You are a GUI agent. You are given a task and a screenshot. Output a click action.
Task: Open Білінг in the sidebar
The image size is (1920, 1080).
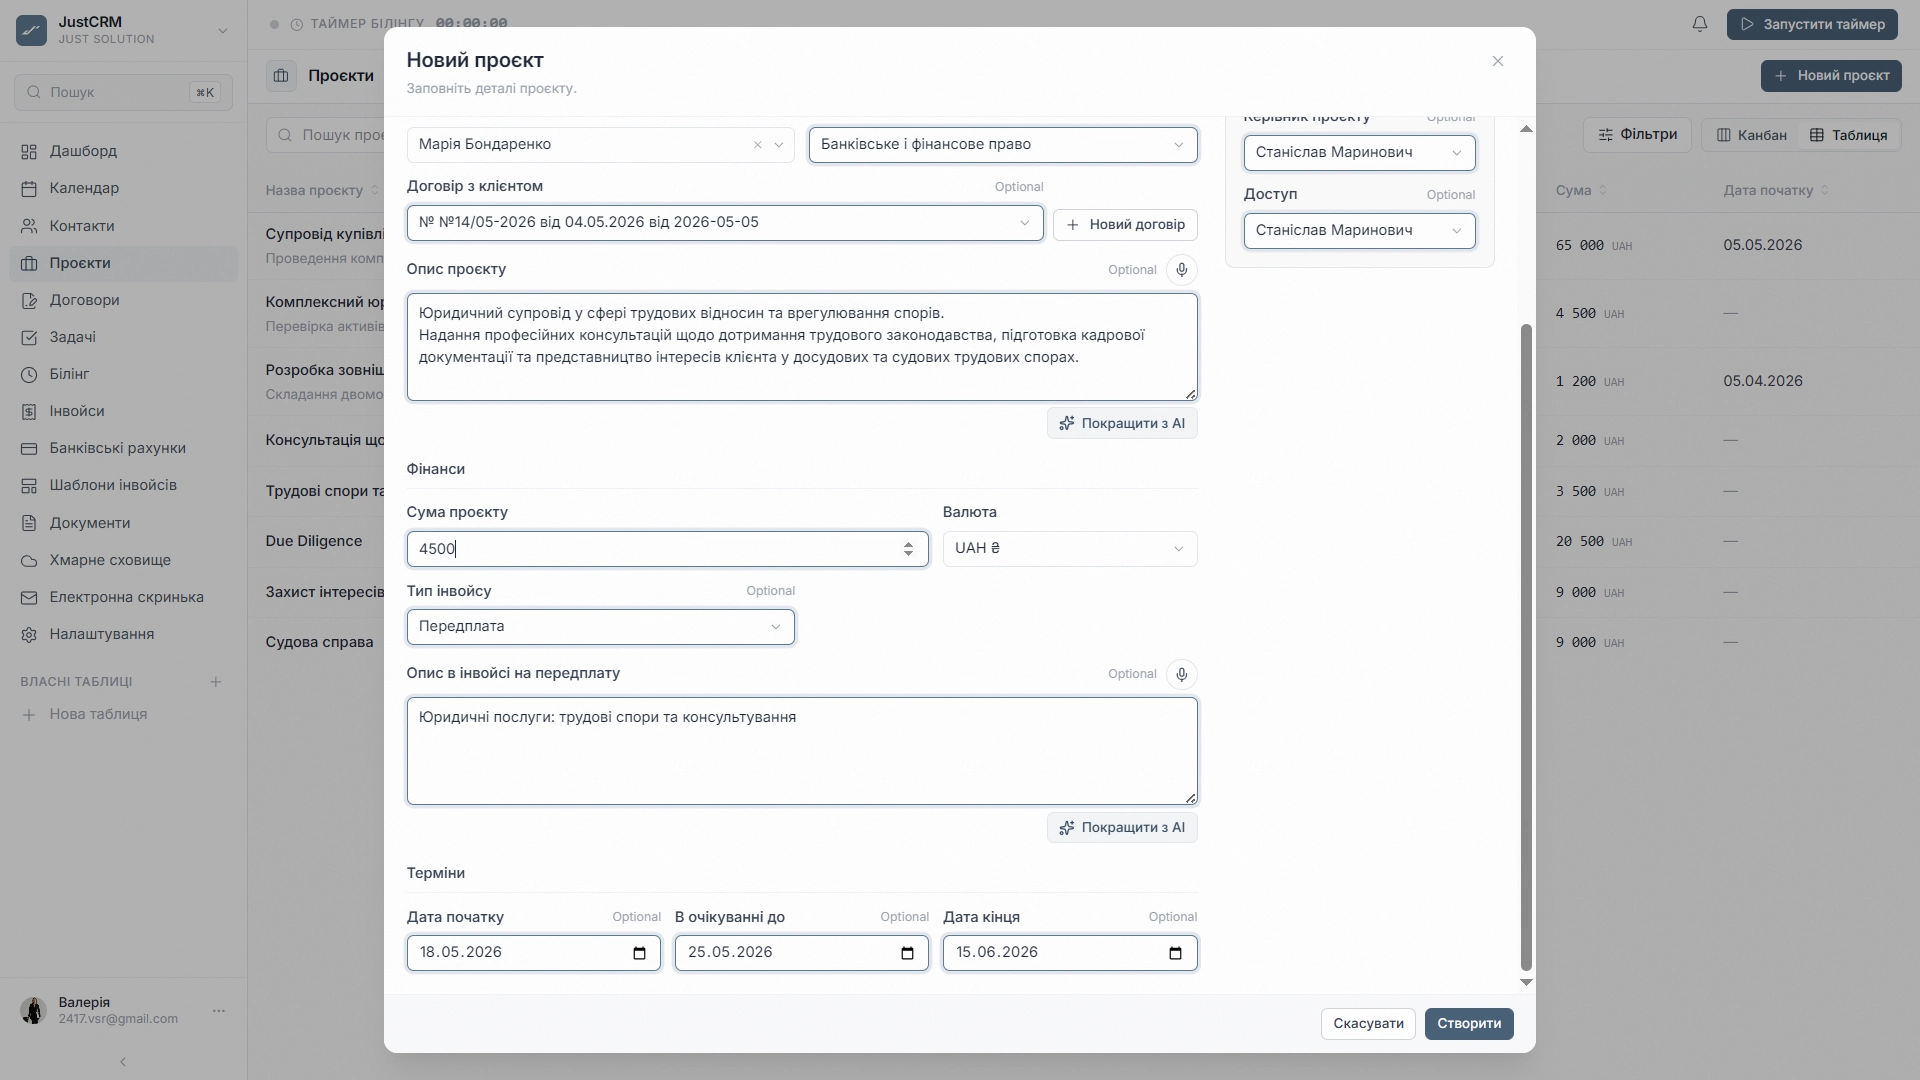point(123,374)
